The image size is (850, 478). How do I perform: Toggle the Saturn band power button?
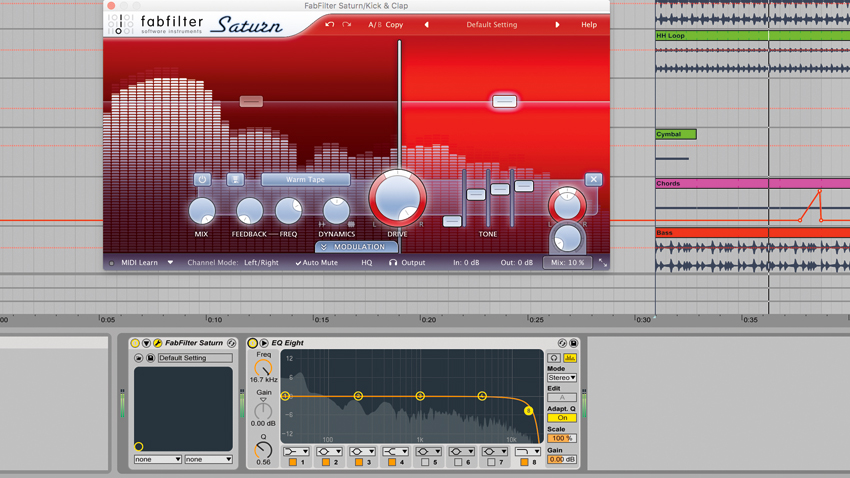[202, 179]
